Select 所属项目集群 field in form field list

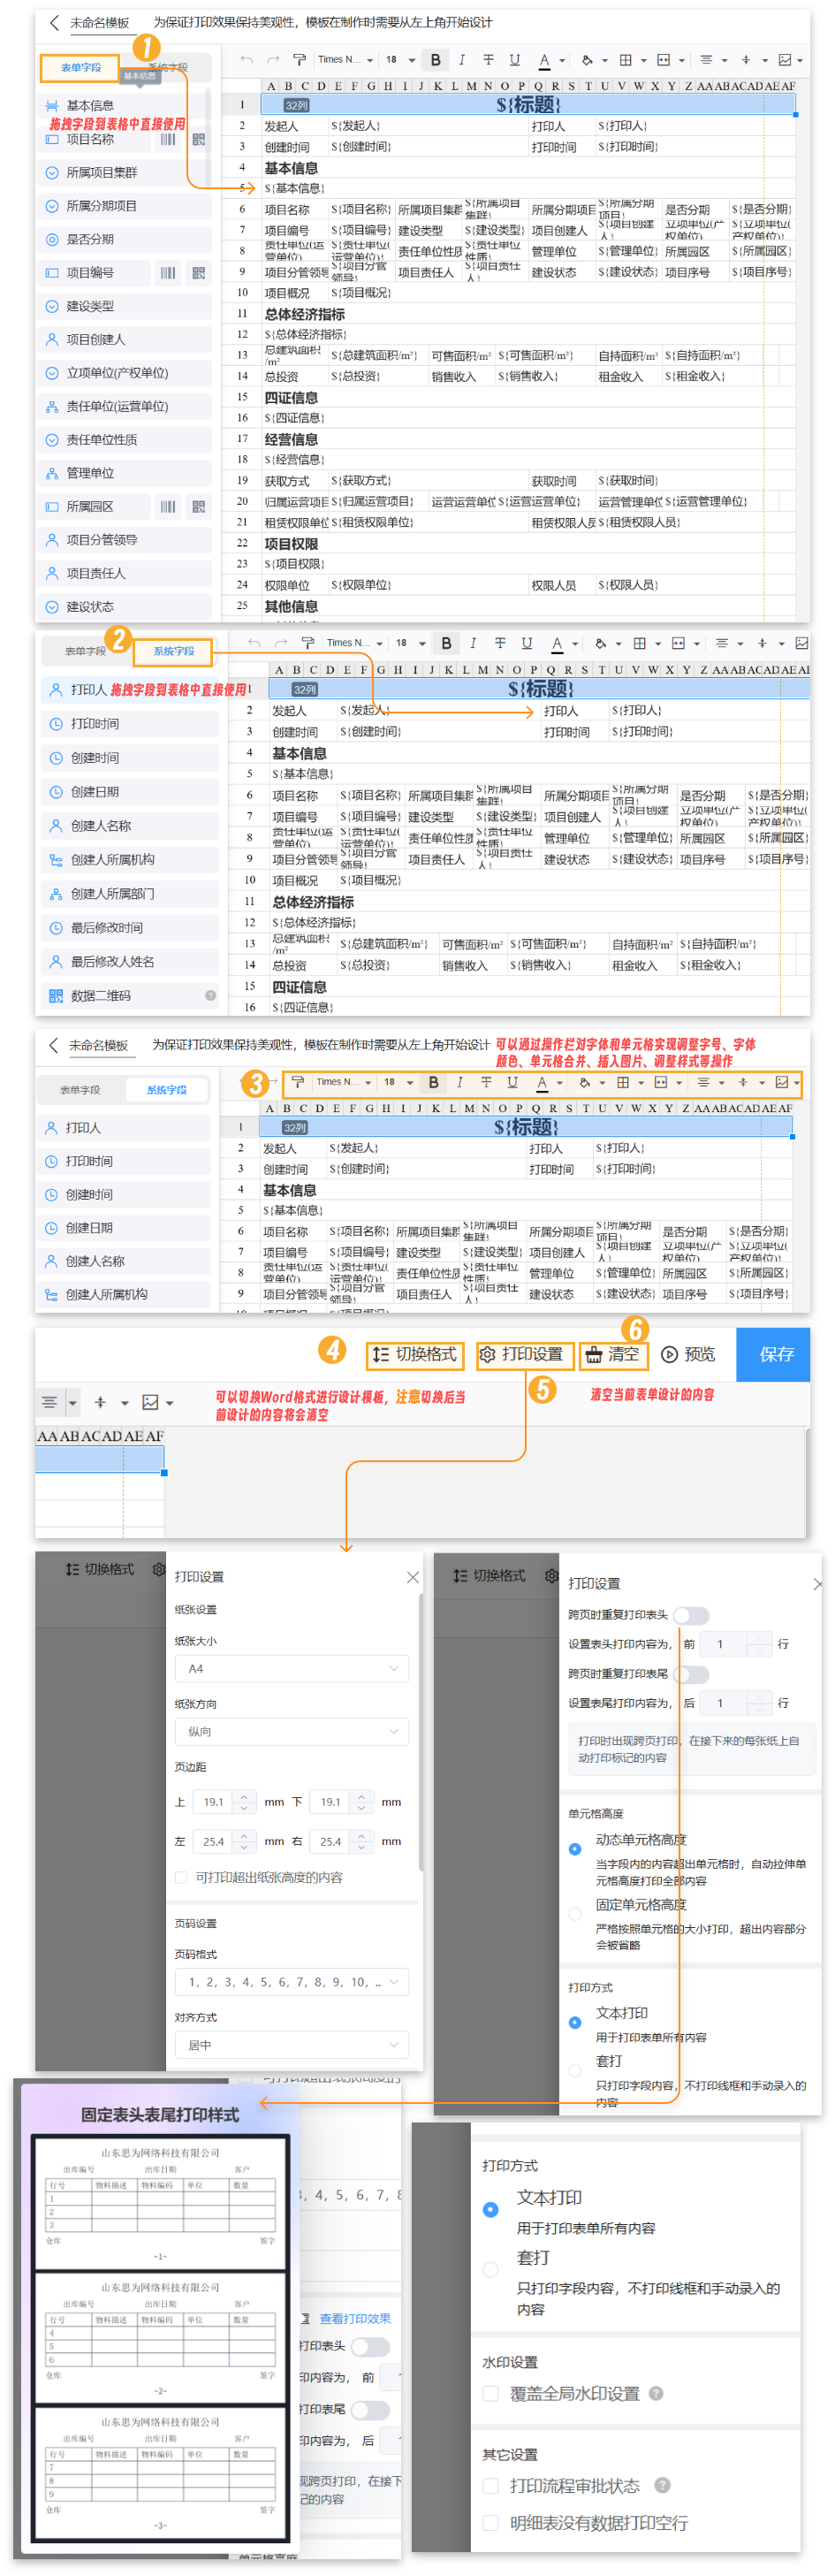[125, 172]
